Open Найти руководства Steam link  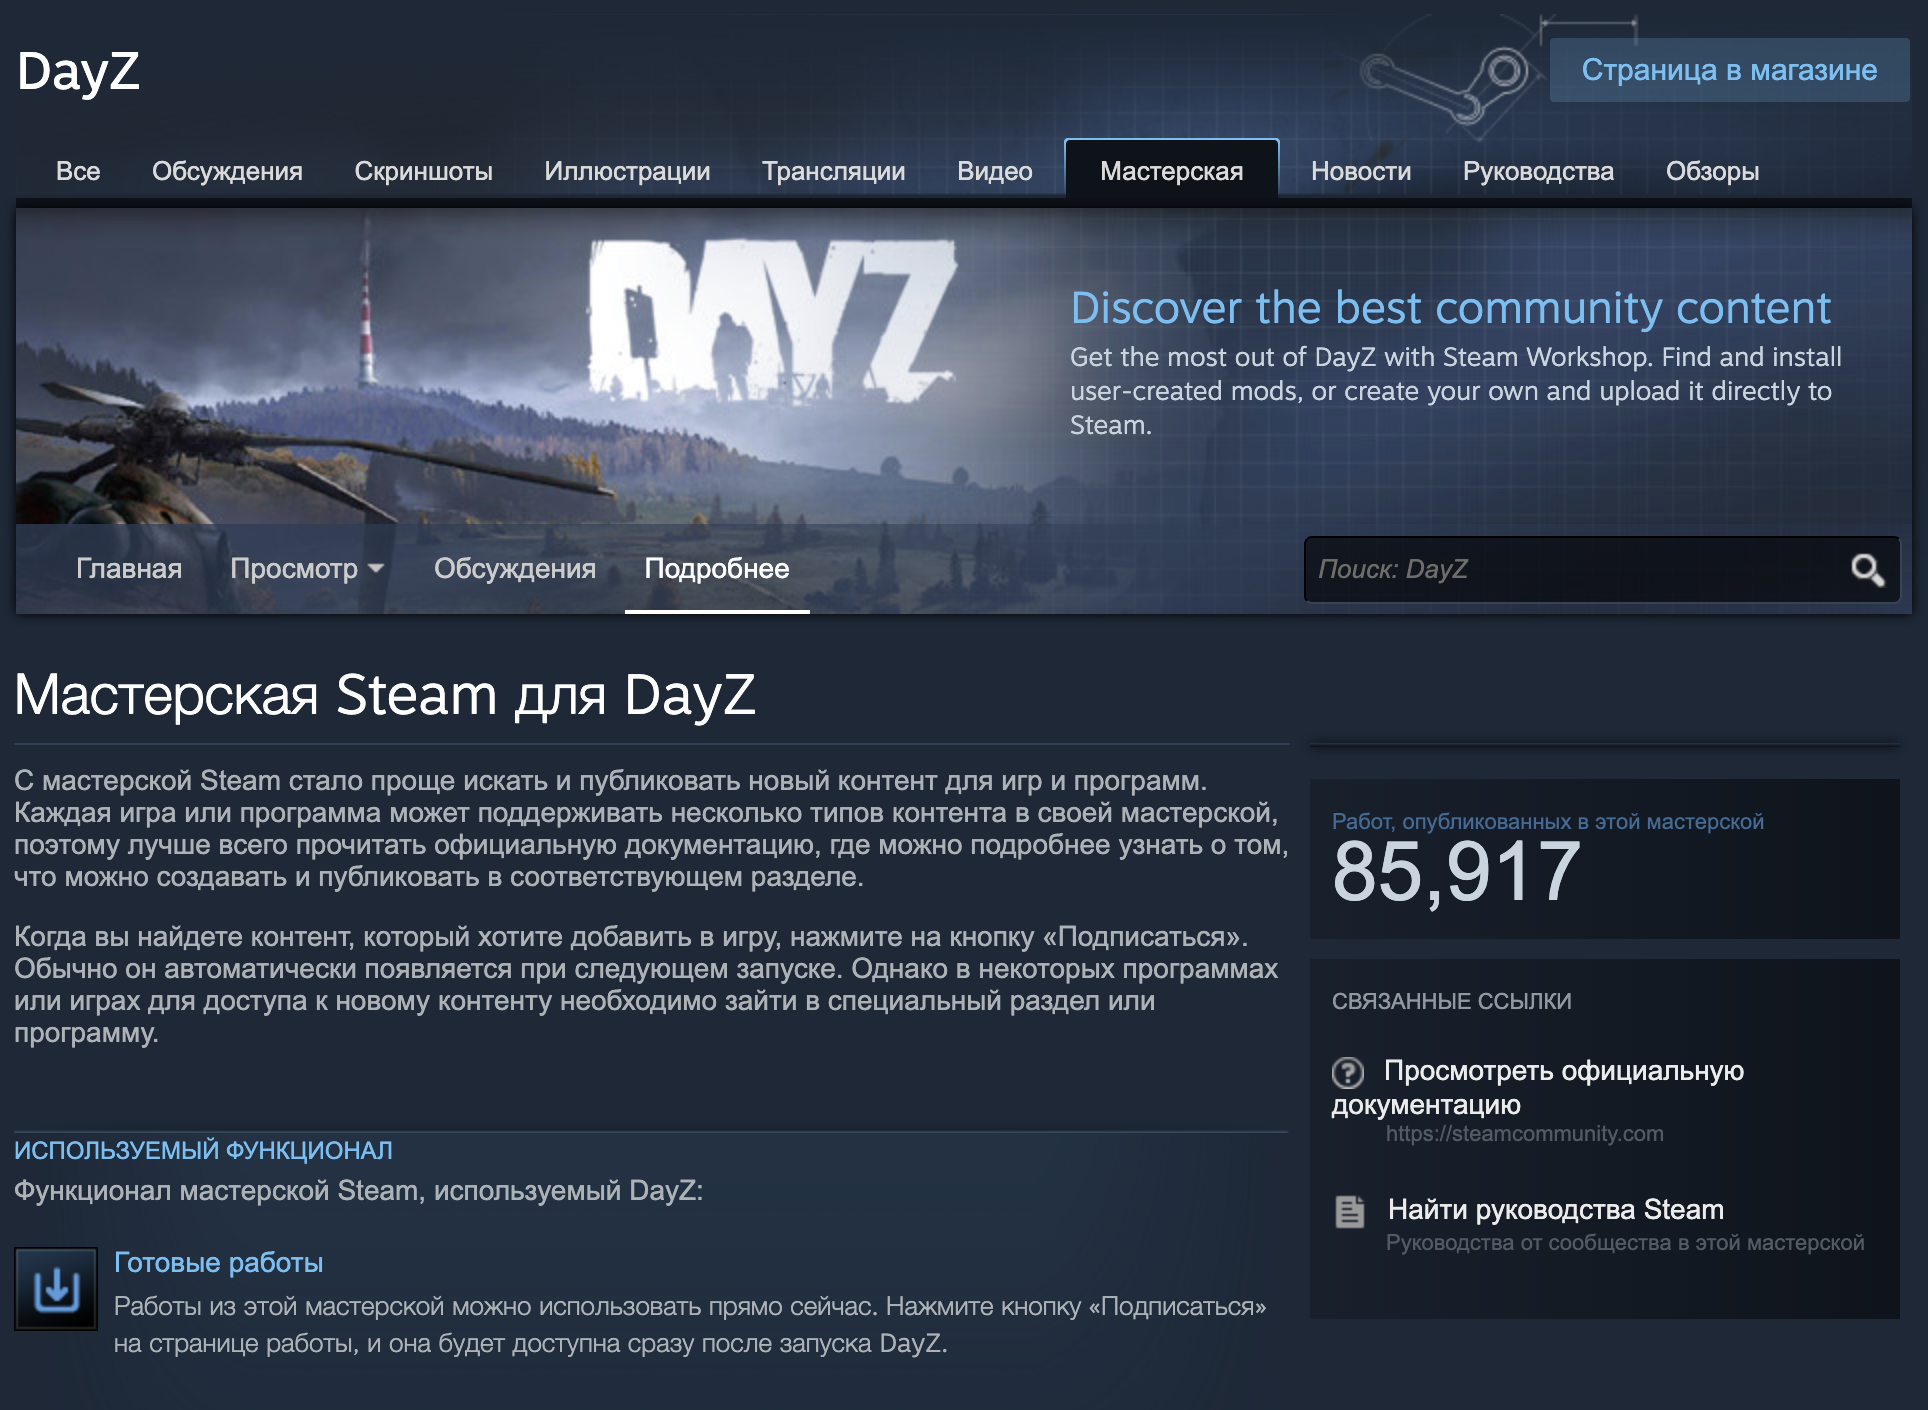point(1555,1210)
